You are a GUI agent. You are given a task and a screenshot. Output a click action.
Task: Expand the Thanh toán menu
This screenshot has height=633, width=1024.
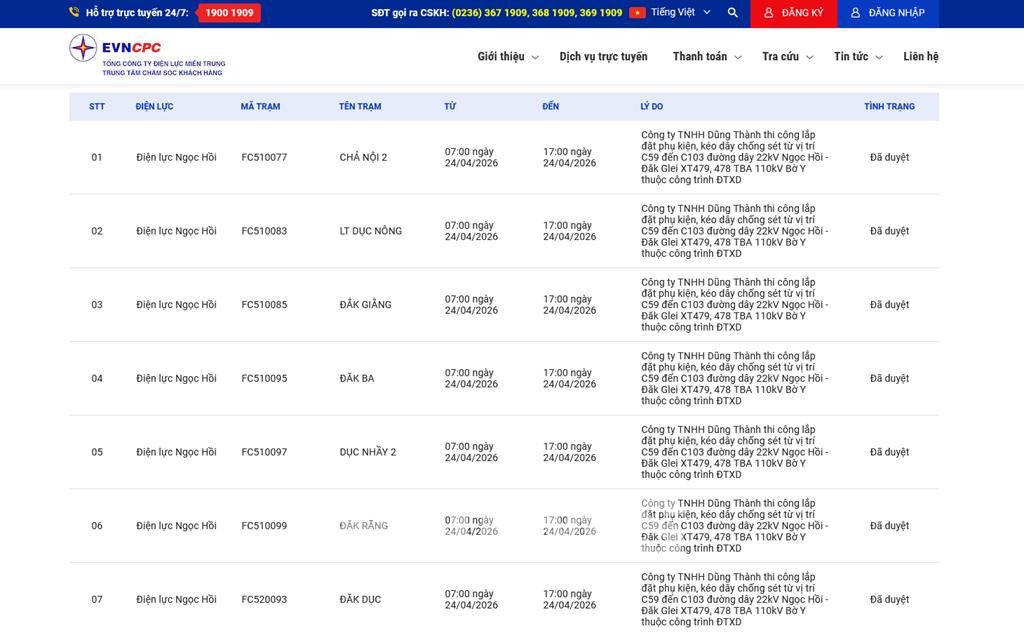[706, 57]
